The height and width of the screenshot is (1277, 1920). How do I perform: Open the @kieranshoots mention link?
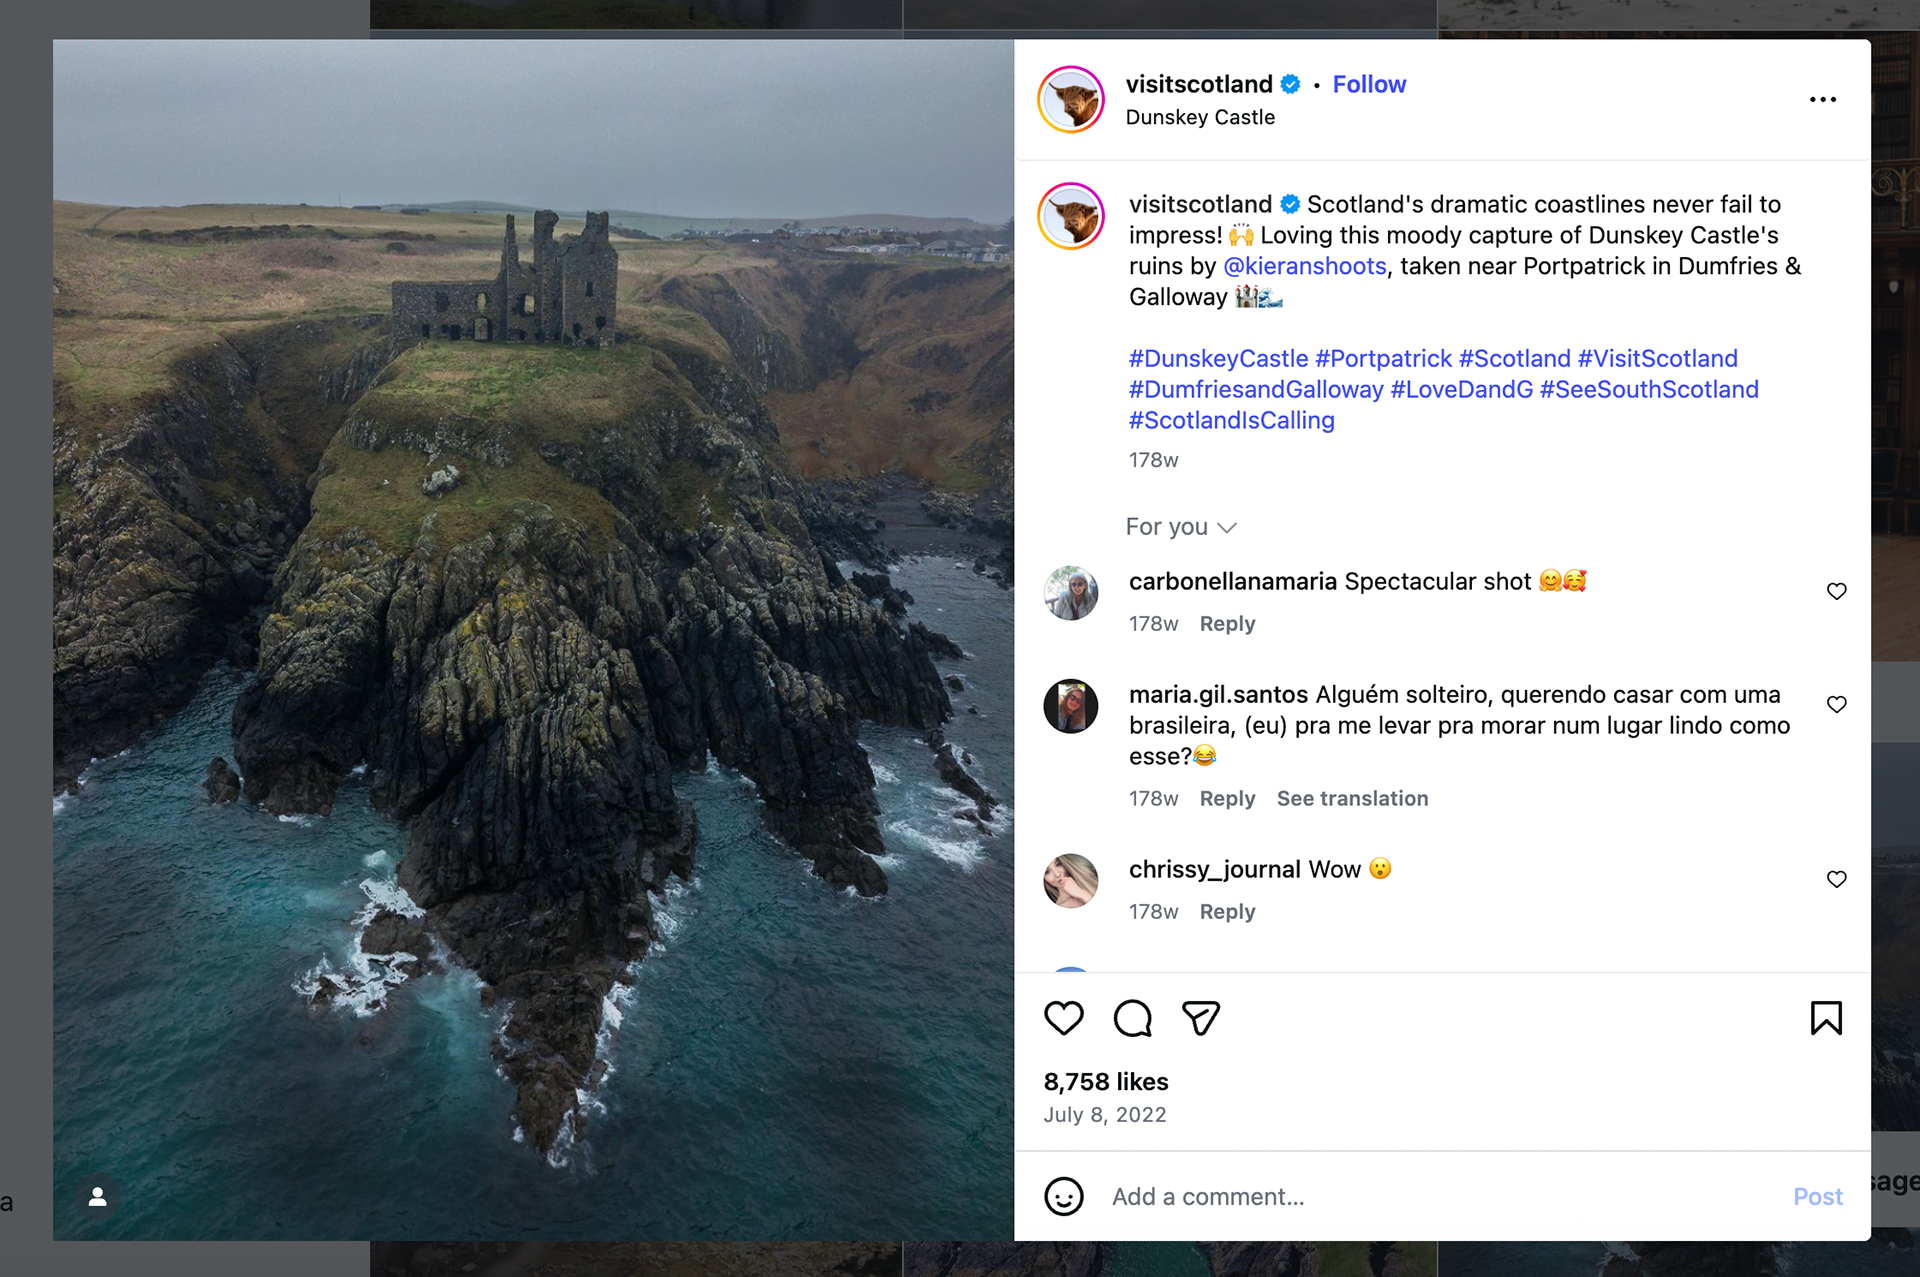1305,266
